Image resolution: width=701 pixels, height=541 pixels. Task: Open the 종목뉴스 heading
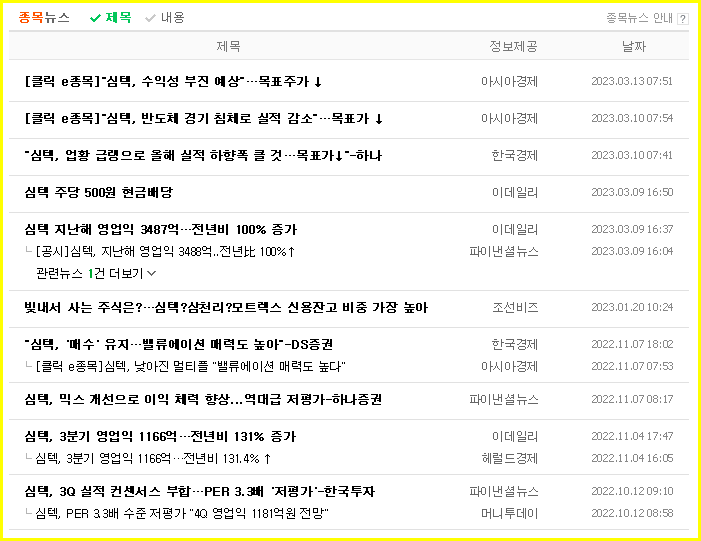point(44,17)
